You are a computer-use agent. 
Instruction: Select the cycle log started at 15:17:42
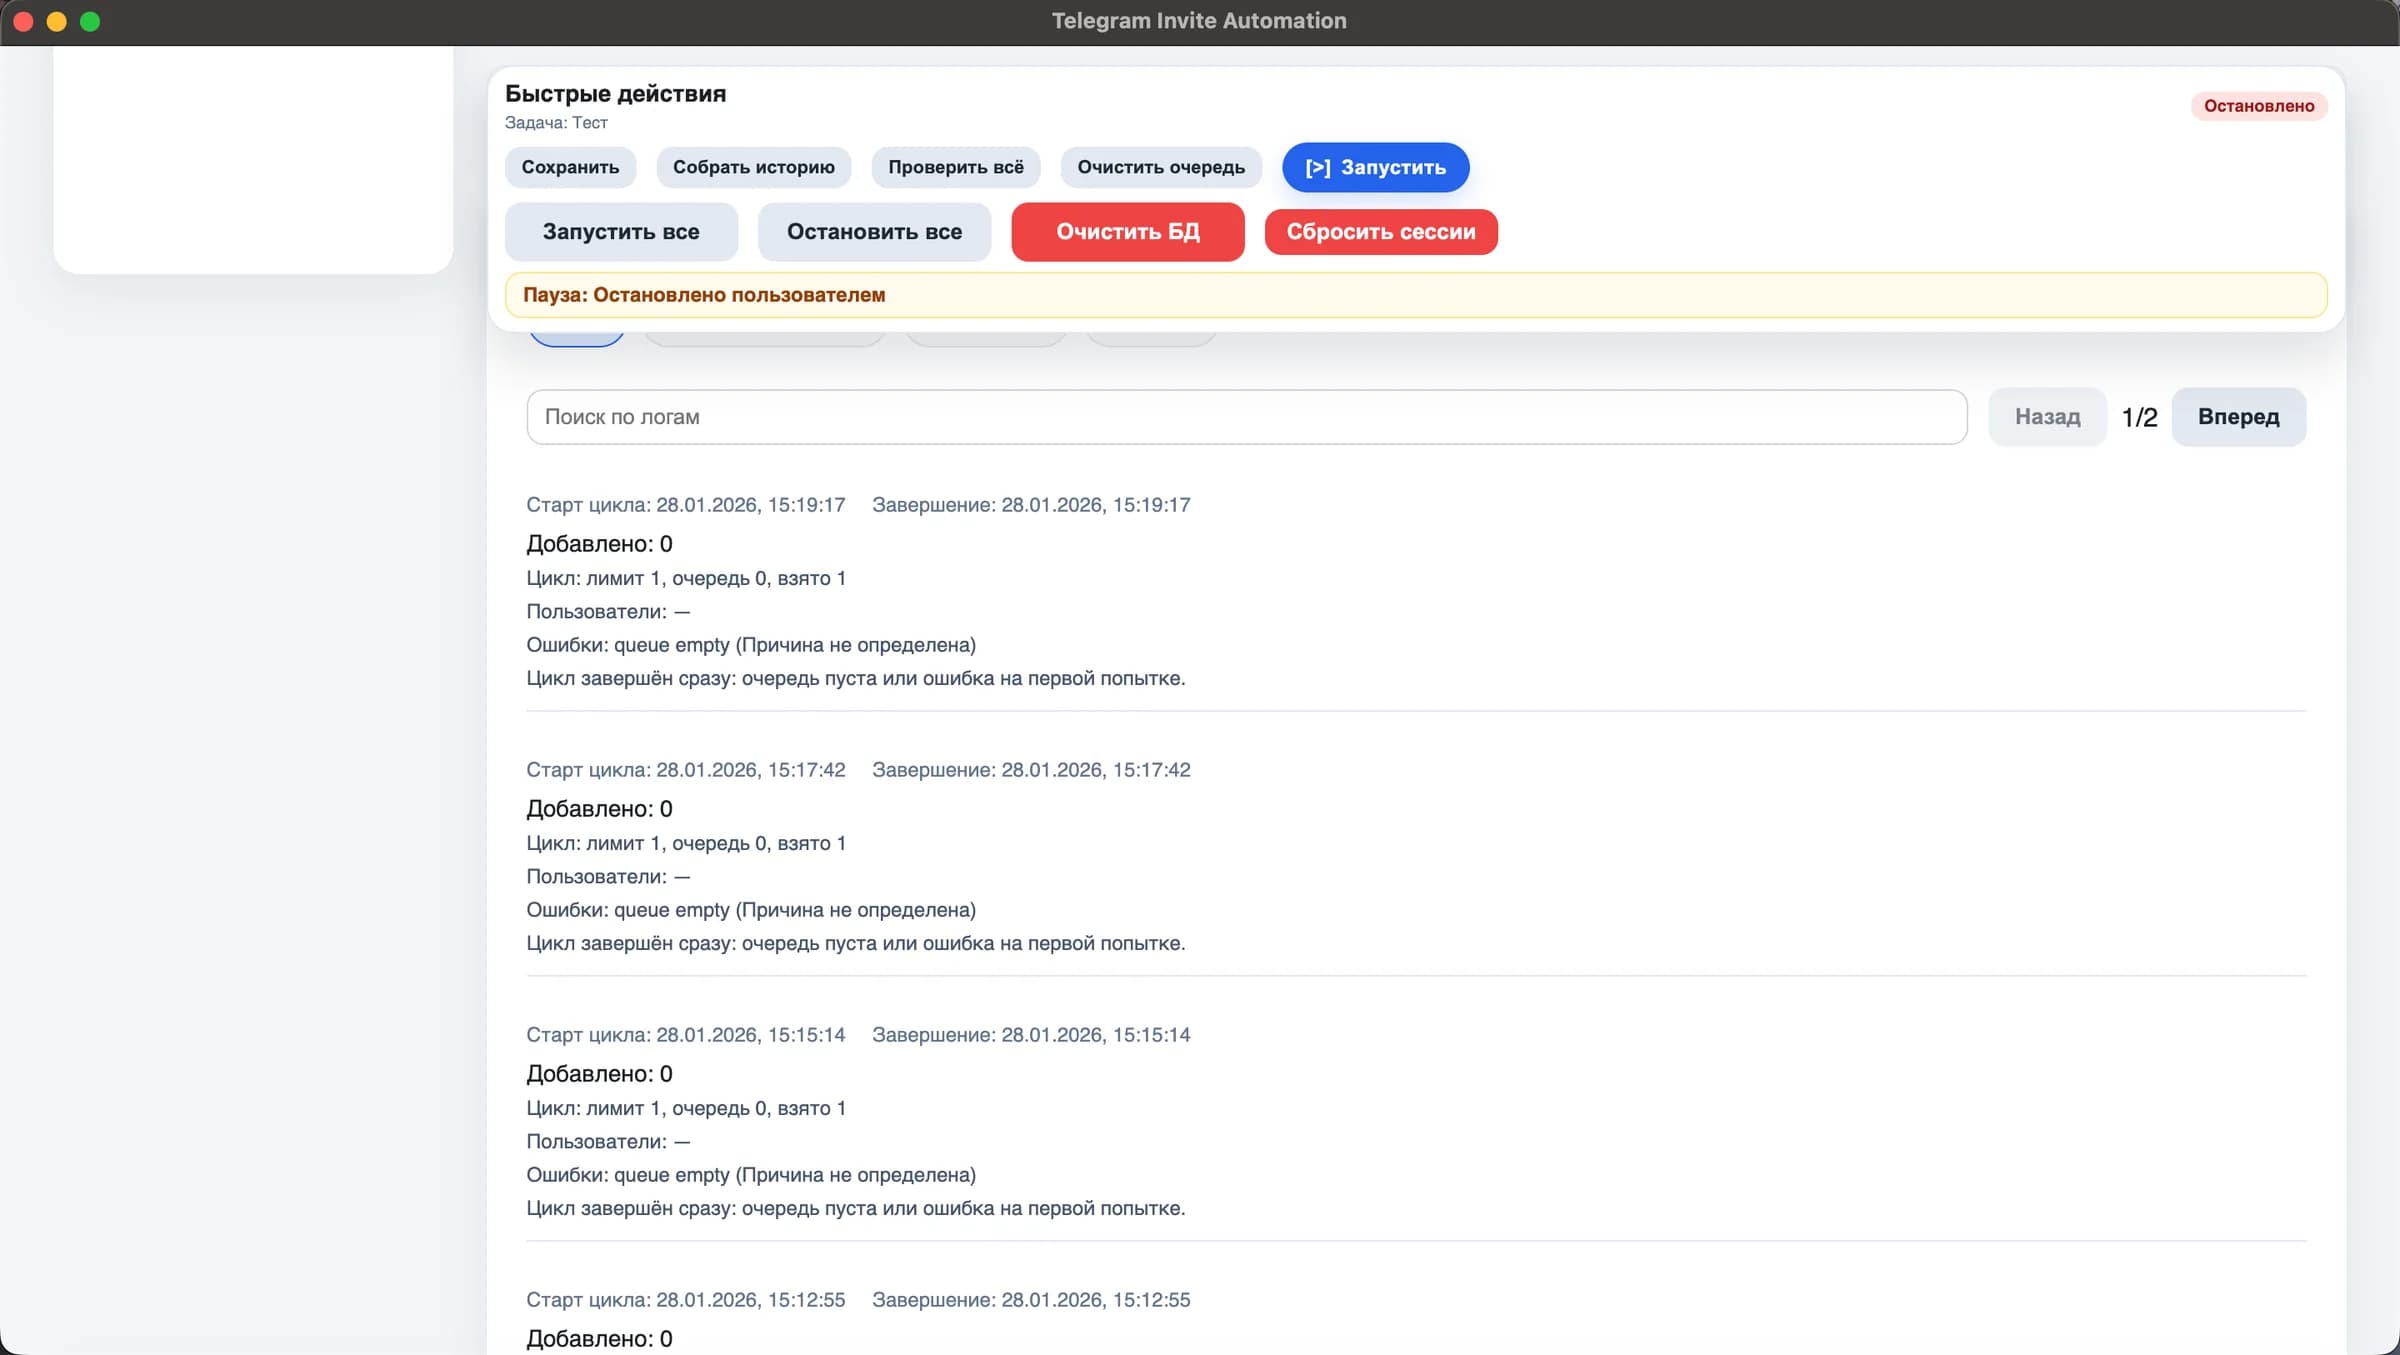1416,856
